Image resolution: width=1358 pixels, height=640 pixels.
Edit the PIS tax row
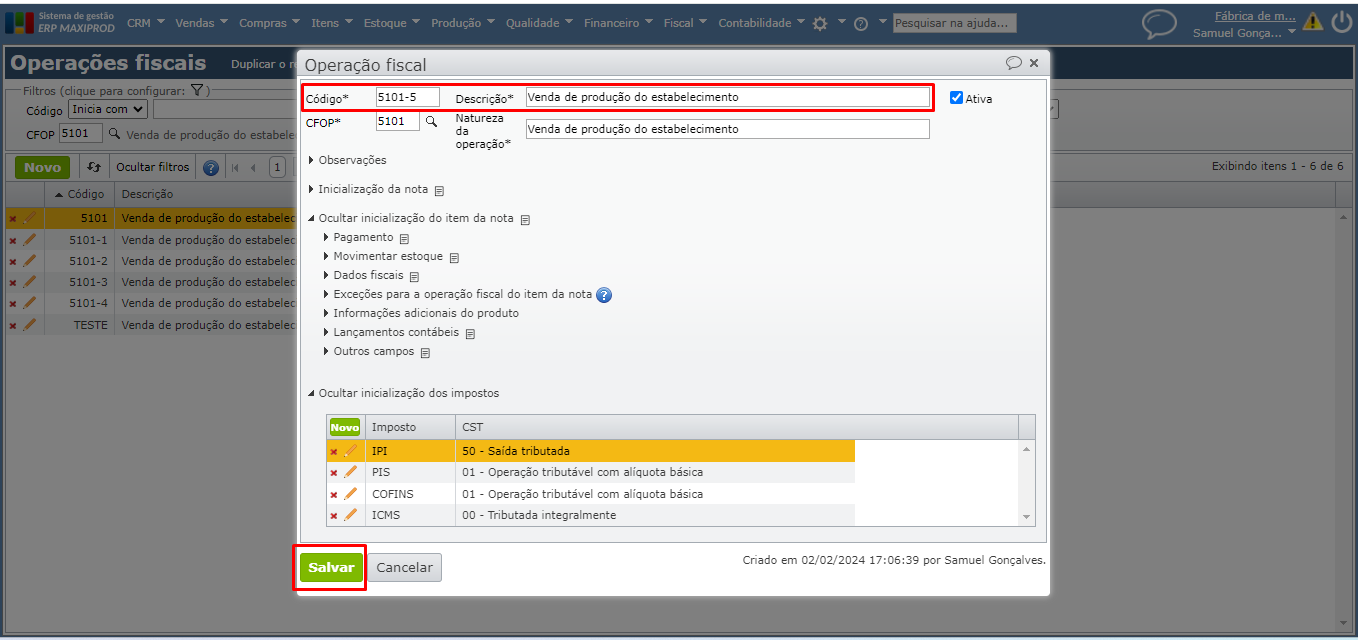pyautogui.click(x=350, y=472)
